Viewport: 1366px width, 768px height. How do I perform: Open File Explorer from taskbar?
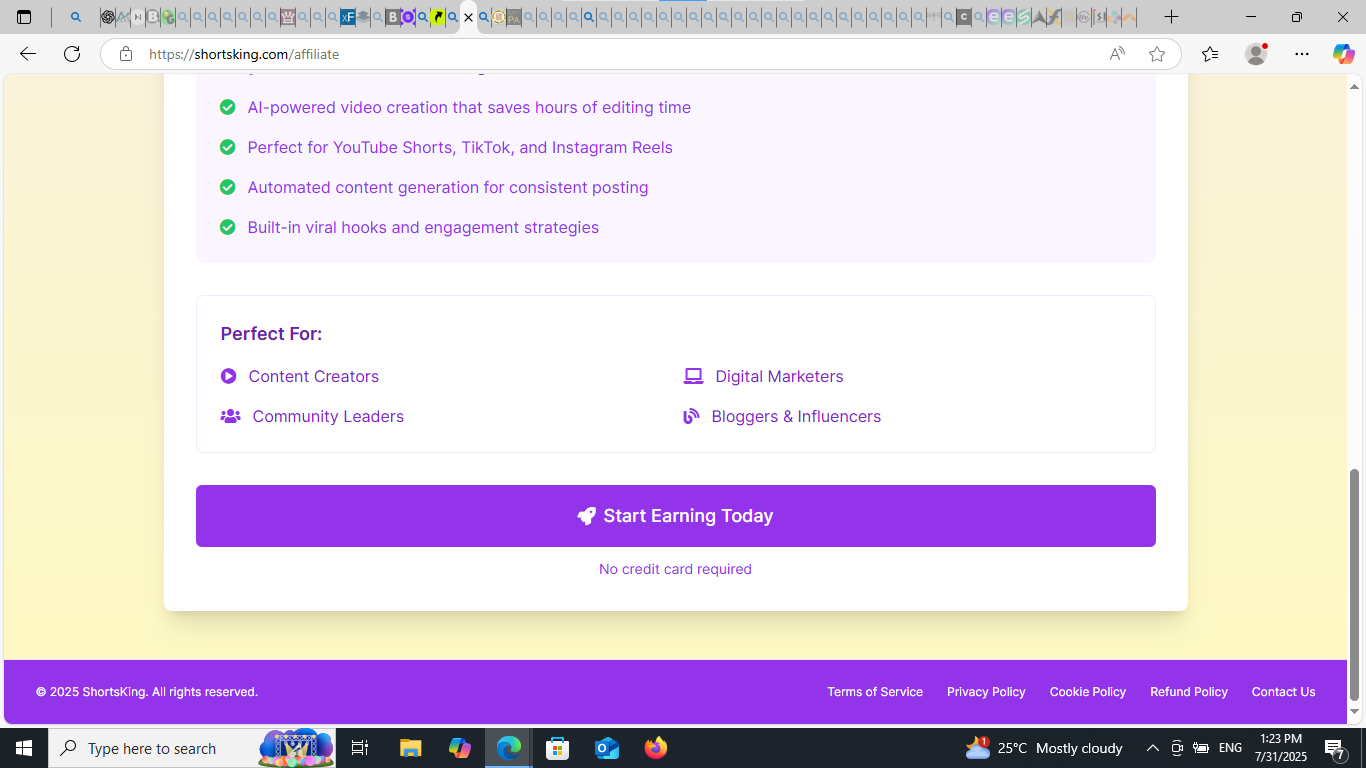click(410, 748)
